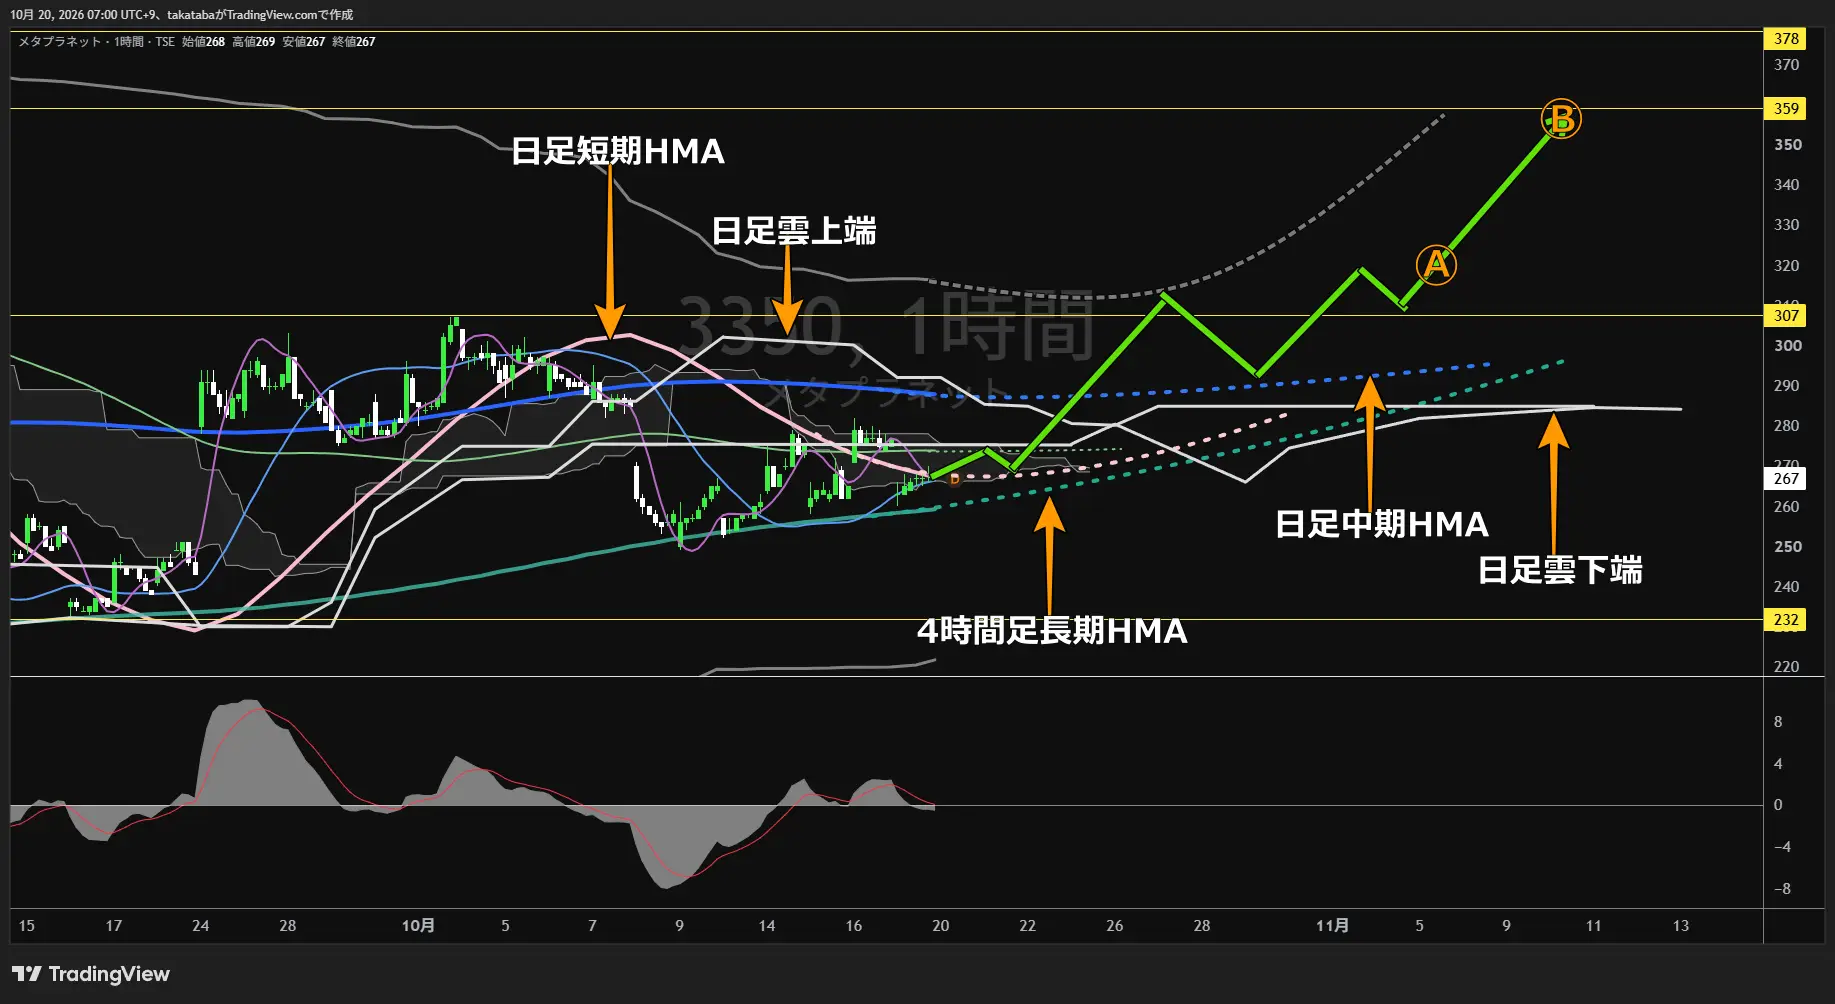Select date 14 on the time axis

click(766, 926)
